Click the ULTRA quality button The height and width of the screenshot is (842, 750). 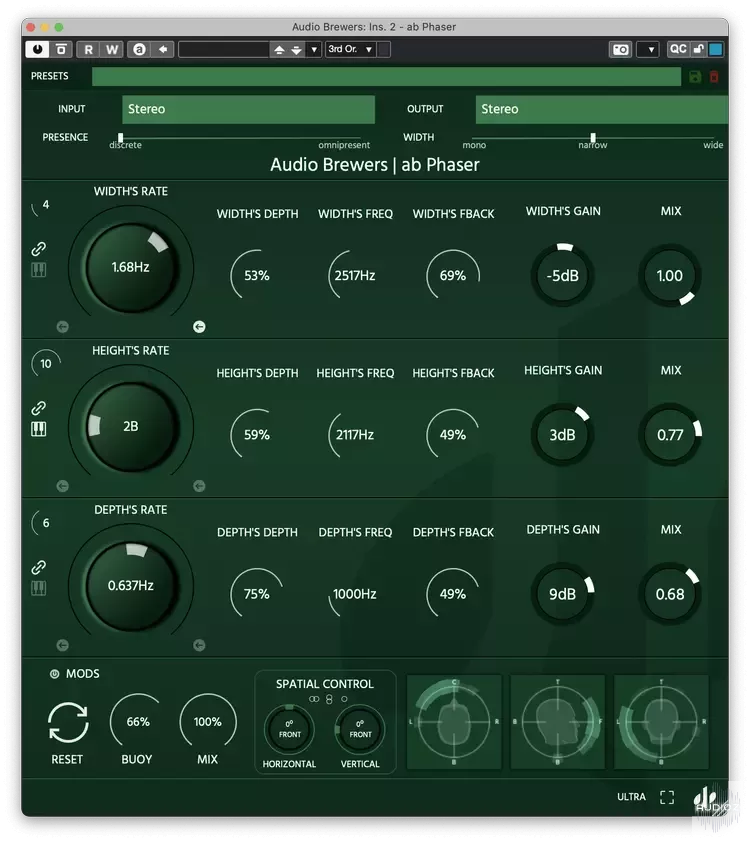pos(631,797)
